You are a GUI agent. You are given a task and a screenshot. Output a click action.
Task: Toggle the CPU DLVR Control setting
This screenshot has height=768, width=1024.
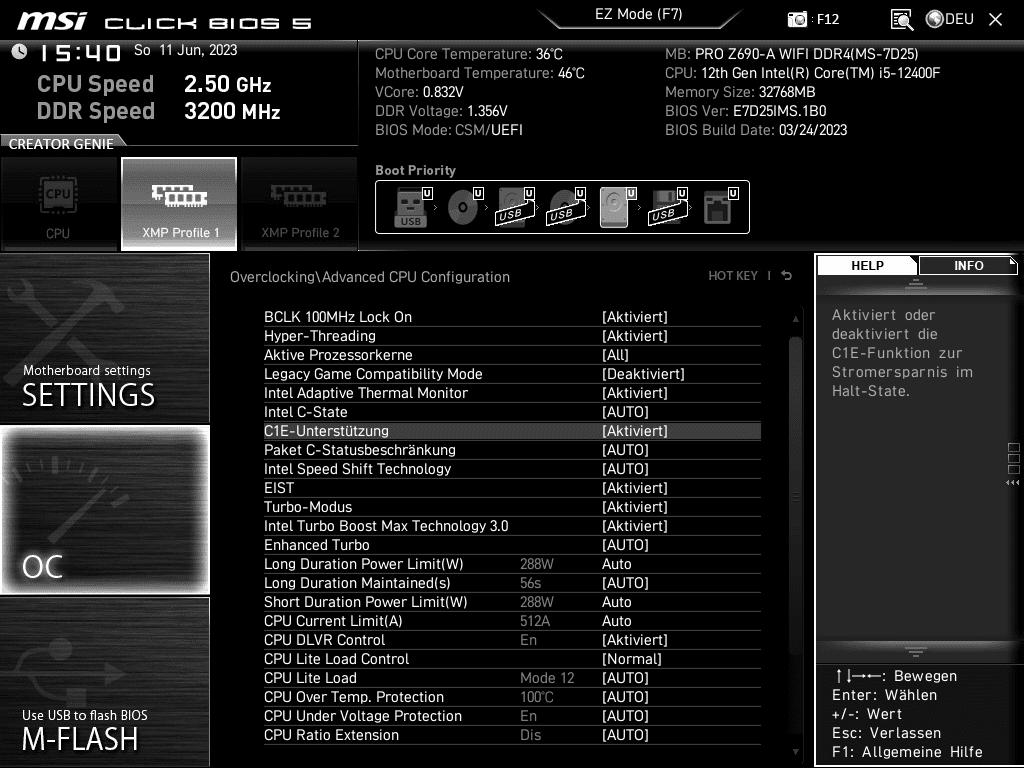click(512, 640)
